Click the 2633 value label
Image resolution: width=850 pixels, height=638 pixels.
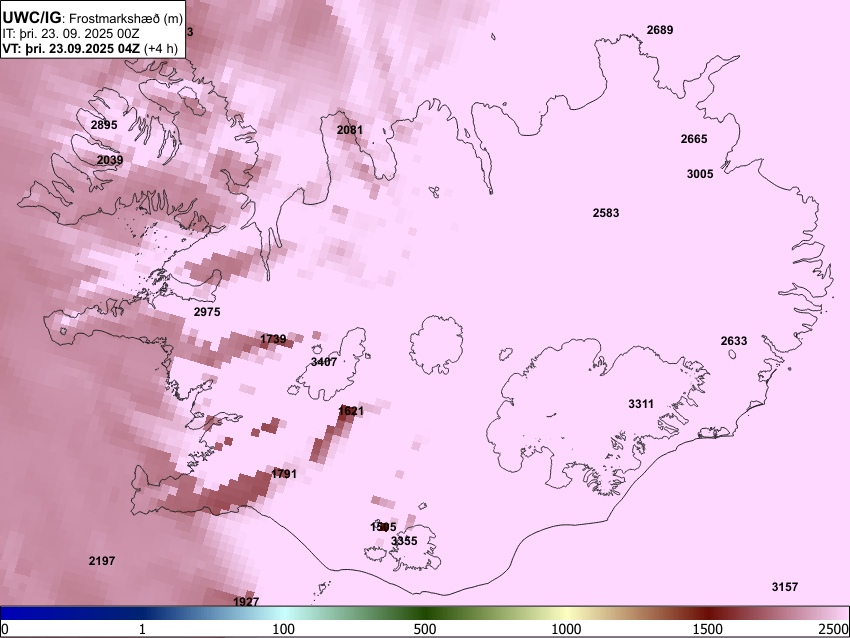733,341
